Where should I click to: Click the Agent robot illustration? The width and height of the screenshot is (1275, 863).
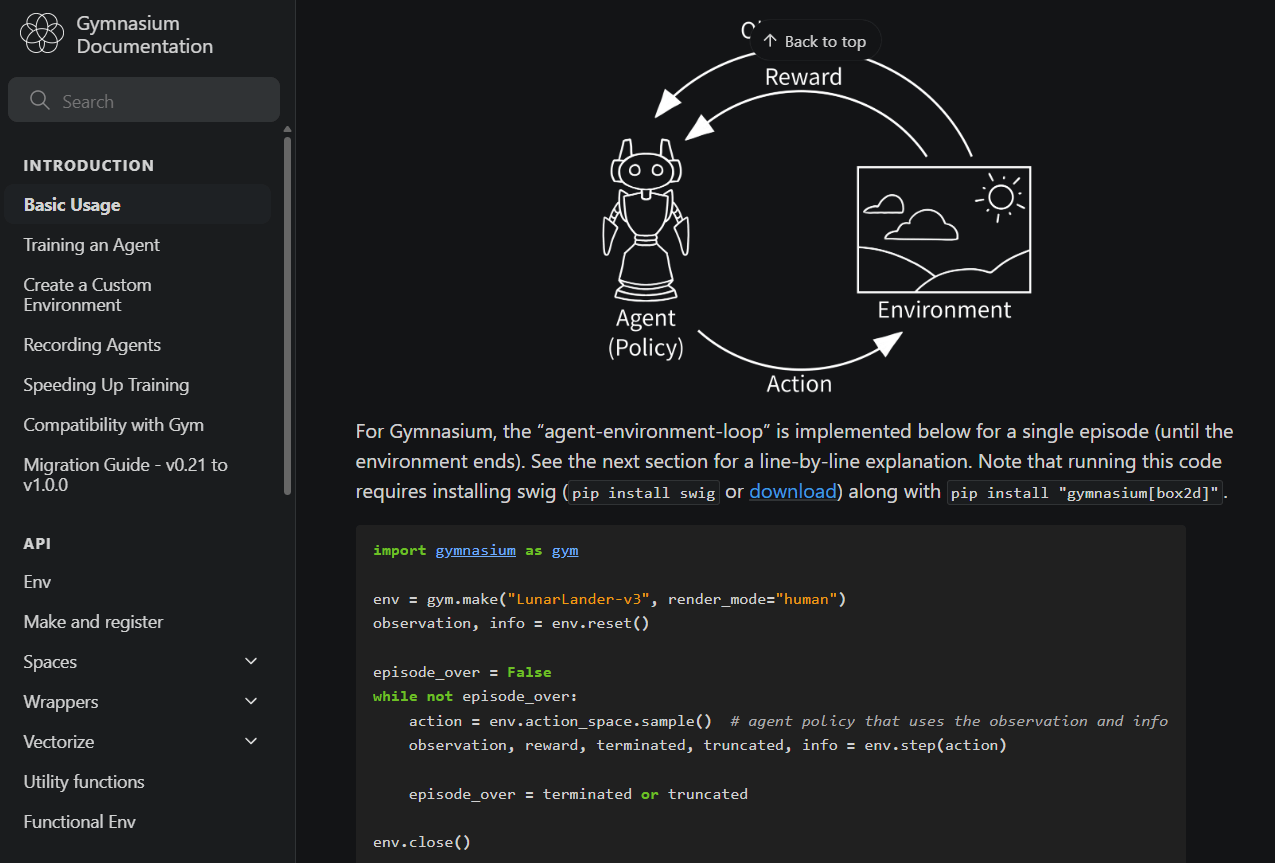(x=645, y=220)
